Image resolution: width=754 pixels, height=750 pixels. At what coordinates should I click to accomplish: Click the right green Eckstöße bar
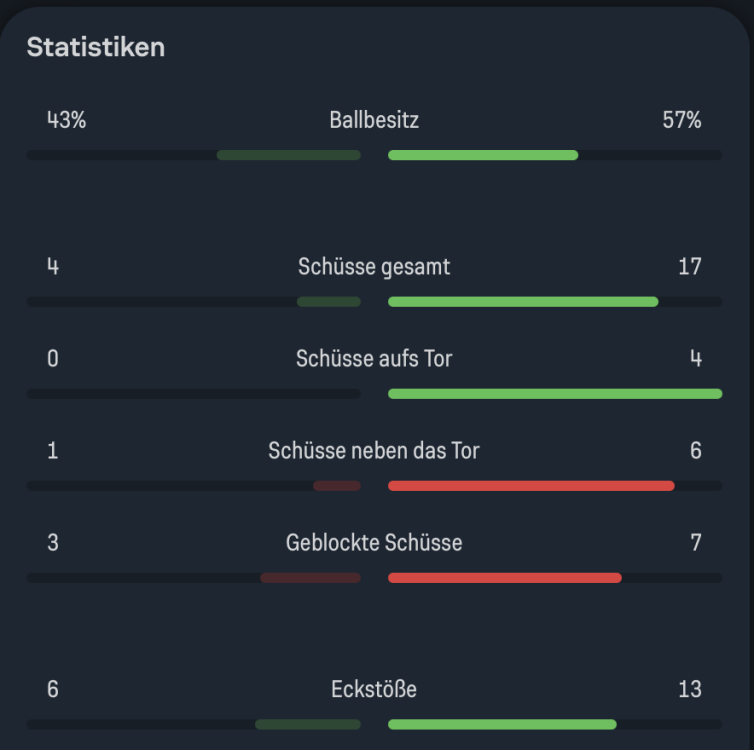point(502,724)
